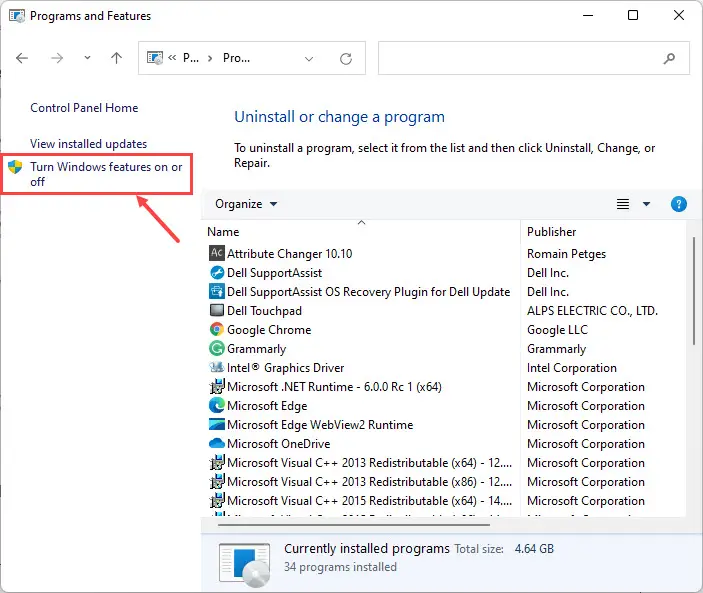Select Dell SupportAssist OS Recovery Plugin name
This screenshot has width=703, height=593.
[x=369, y=292]
